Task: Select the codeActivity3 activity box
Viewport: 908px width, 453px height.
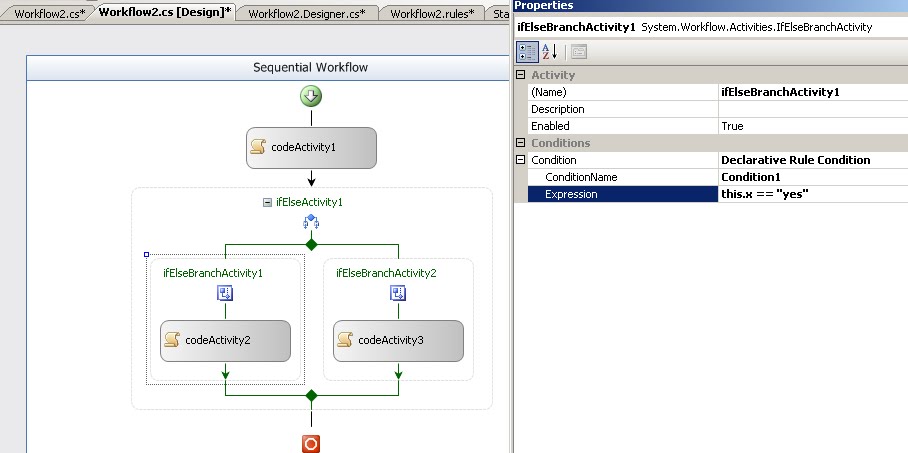Action: click(398, 341)
